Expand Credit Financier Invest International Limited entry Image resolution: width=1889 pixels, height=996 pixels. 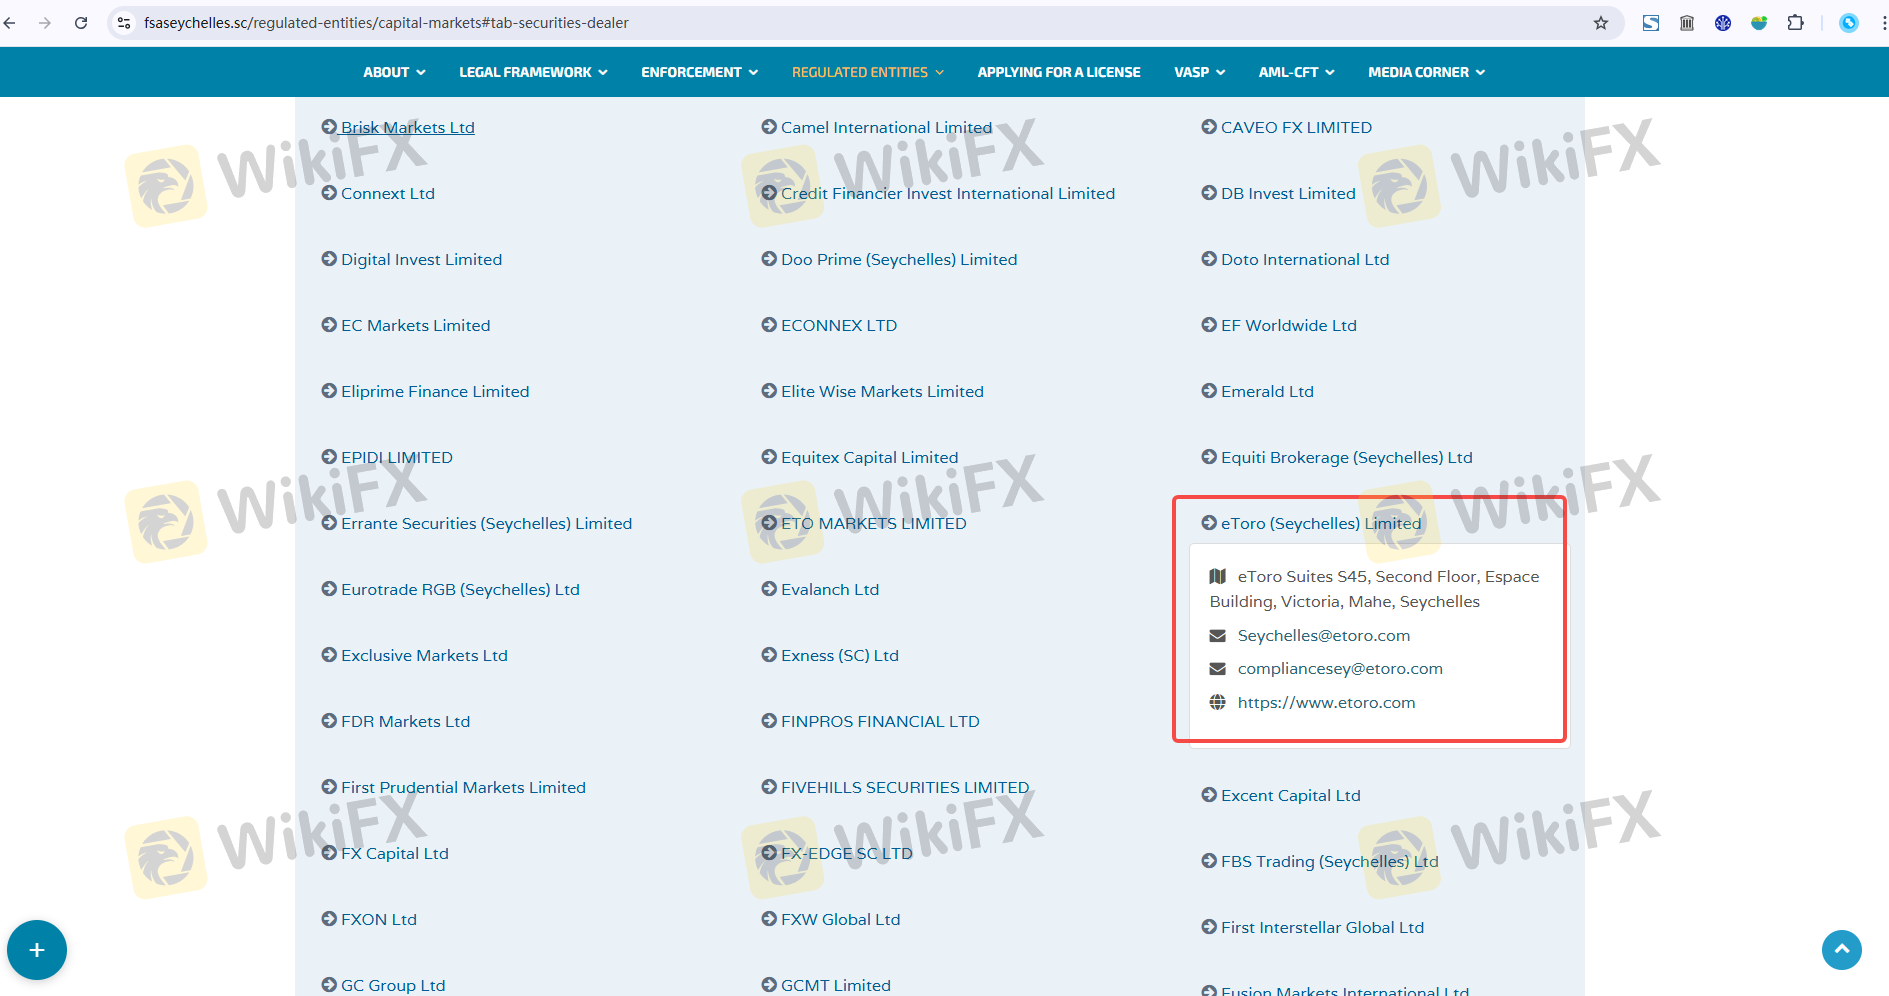pos(948,193)
